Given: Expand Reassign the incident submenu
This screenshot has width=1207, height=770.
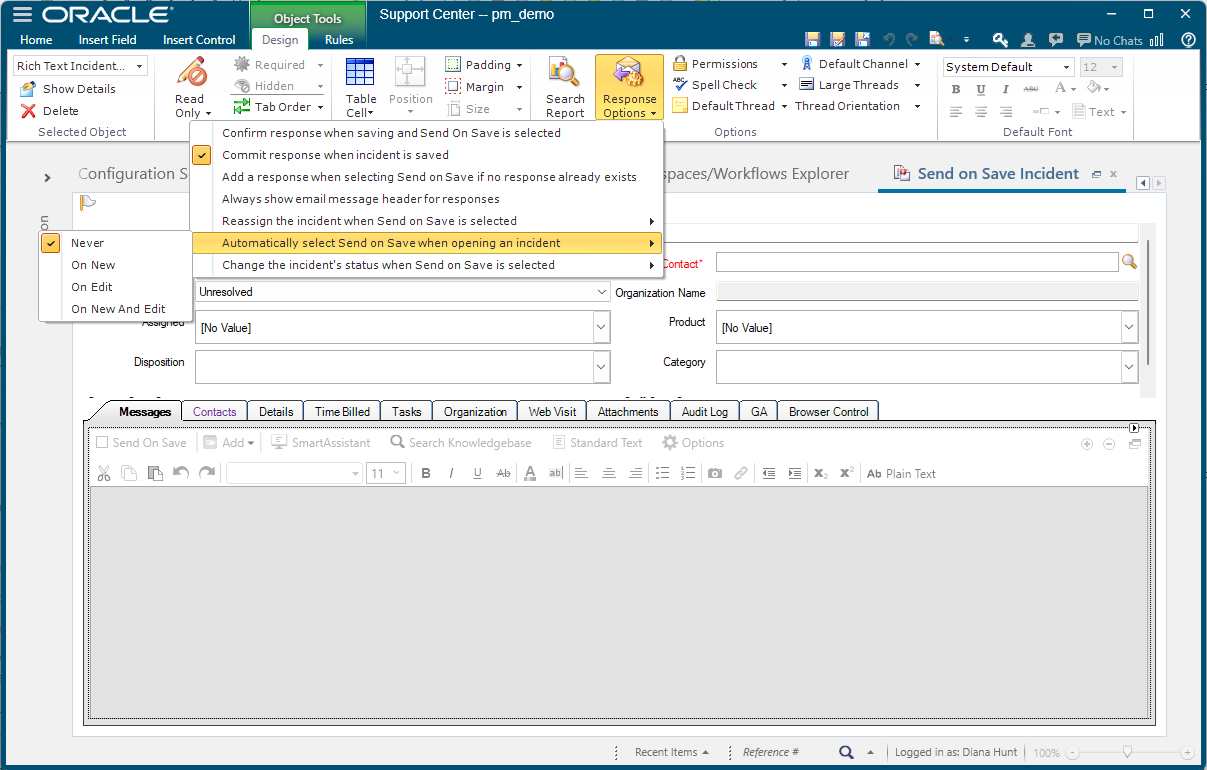Looking at the screenshot, I should point(427,221).
